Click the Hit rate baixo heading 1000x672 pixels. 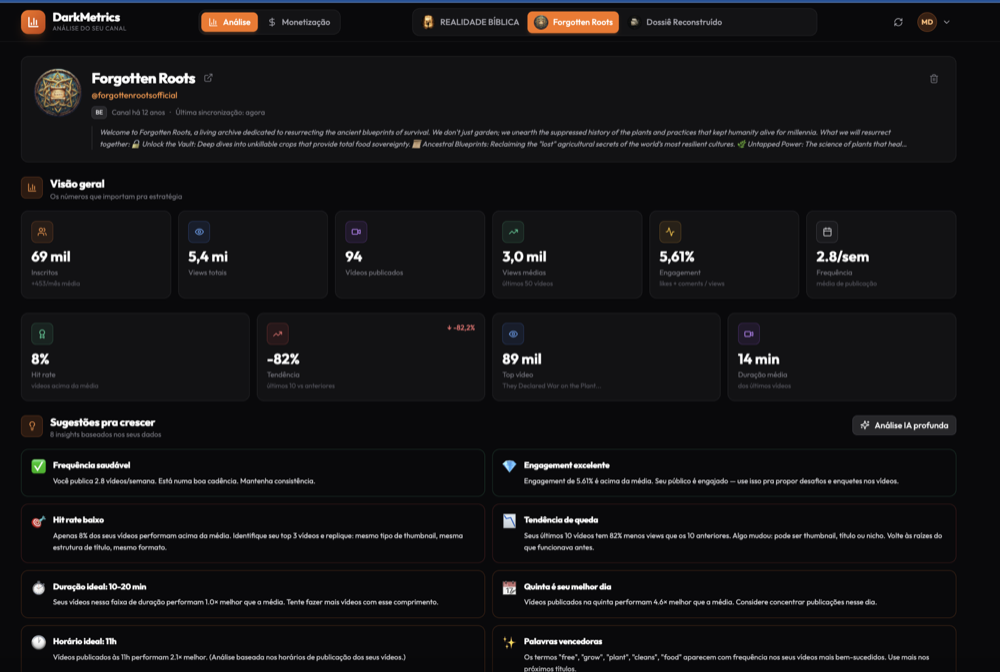(78, 520)
